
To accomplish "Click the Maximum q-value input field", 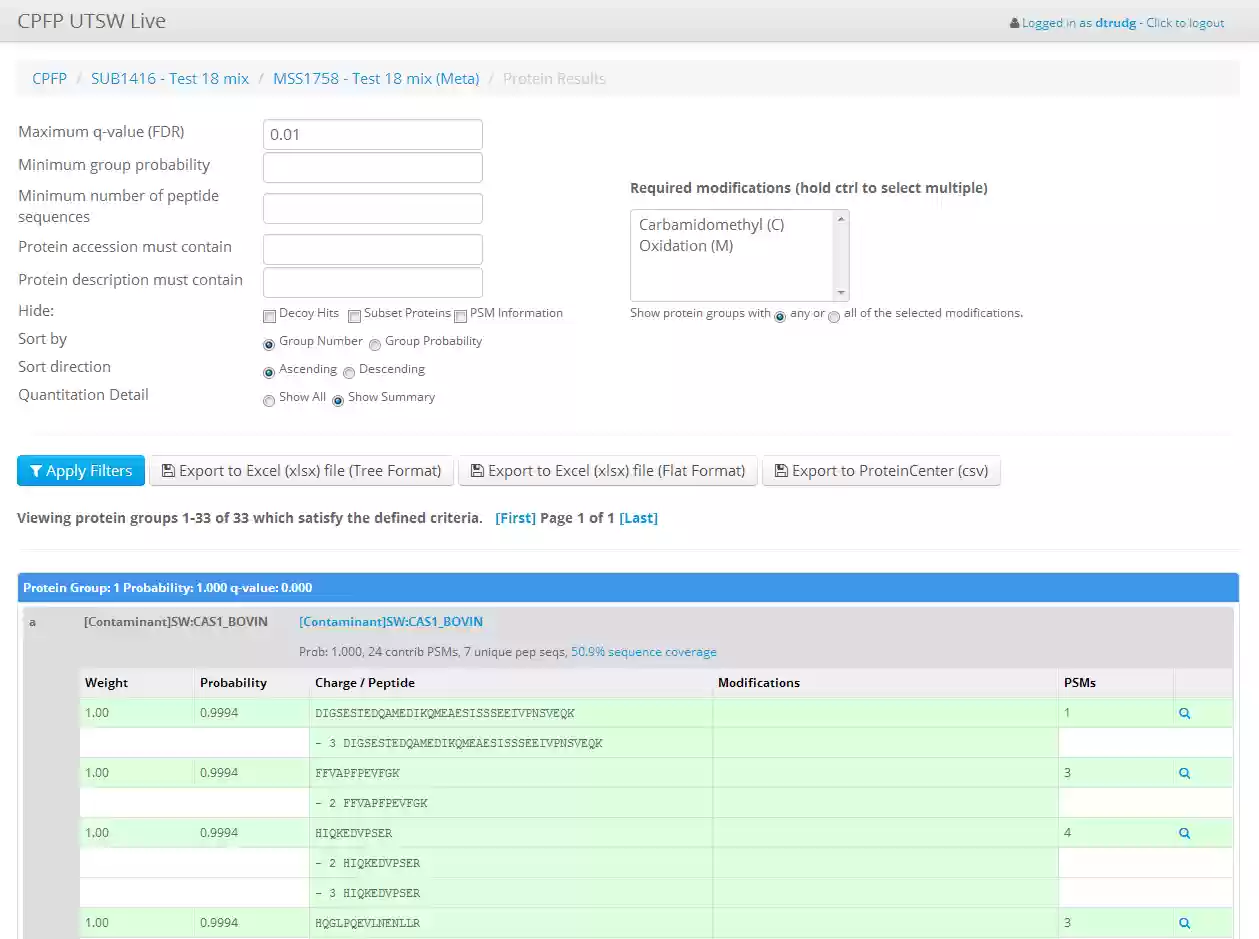I will click(372, 133).
